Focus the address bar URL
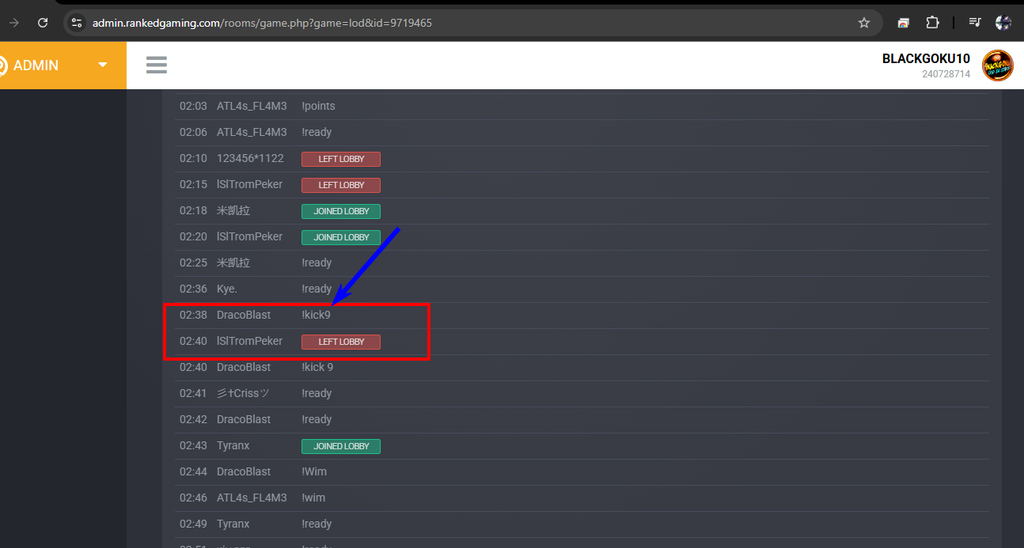1024x548 pixels. (262, 23)
